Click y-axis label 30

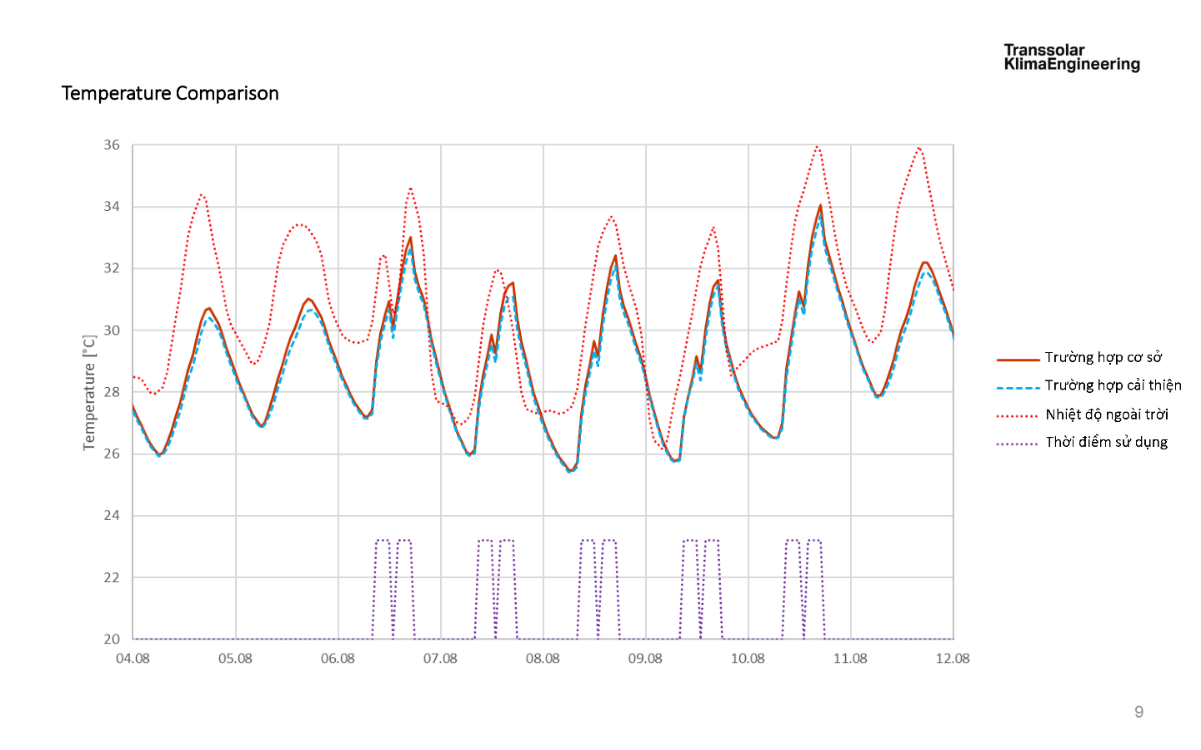(x=111, y=330)
